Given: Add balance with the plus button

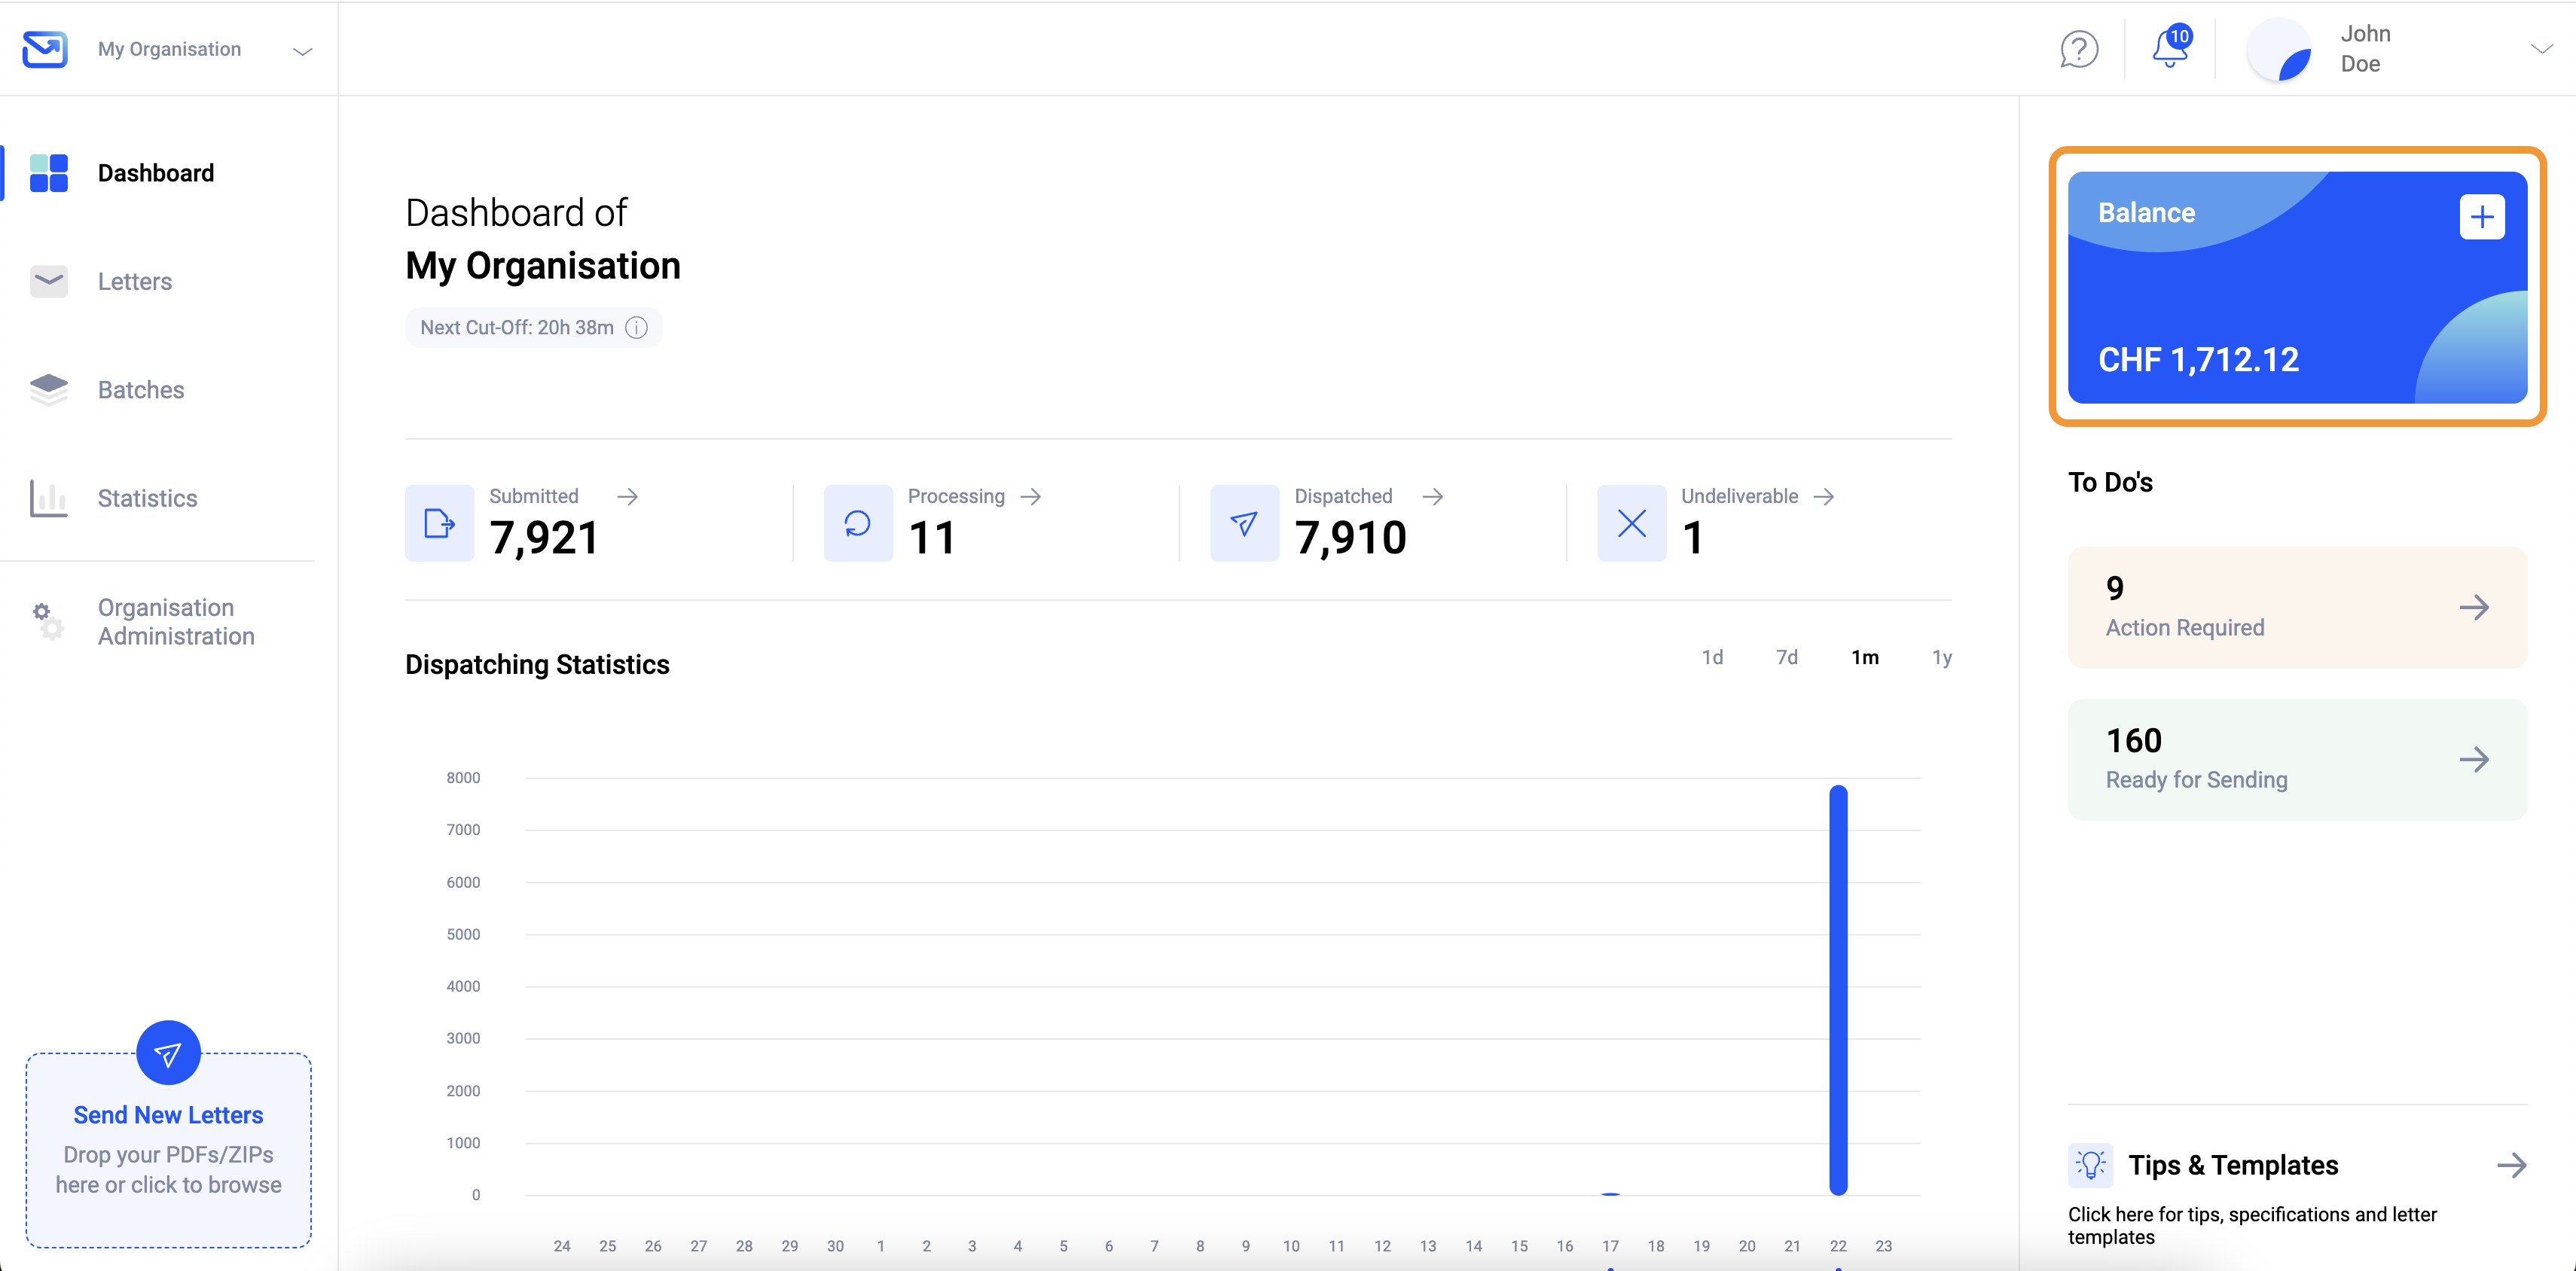Looking at the screenshot, I should 2481,217.
